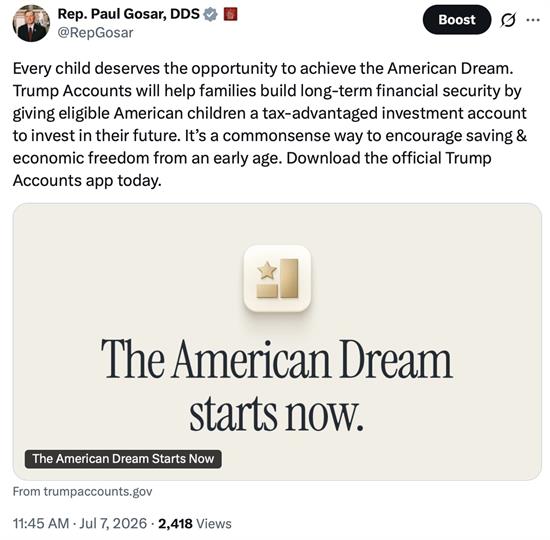This screenshot has height=540, width=550.
Task: Click the "starts now." headline line
Action: click(x=276, y=414)
